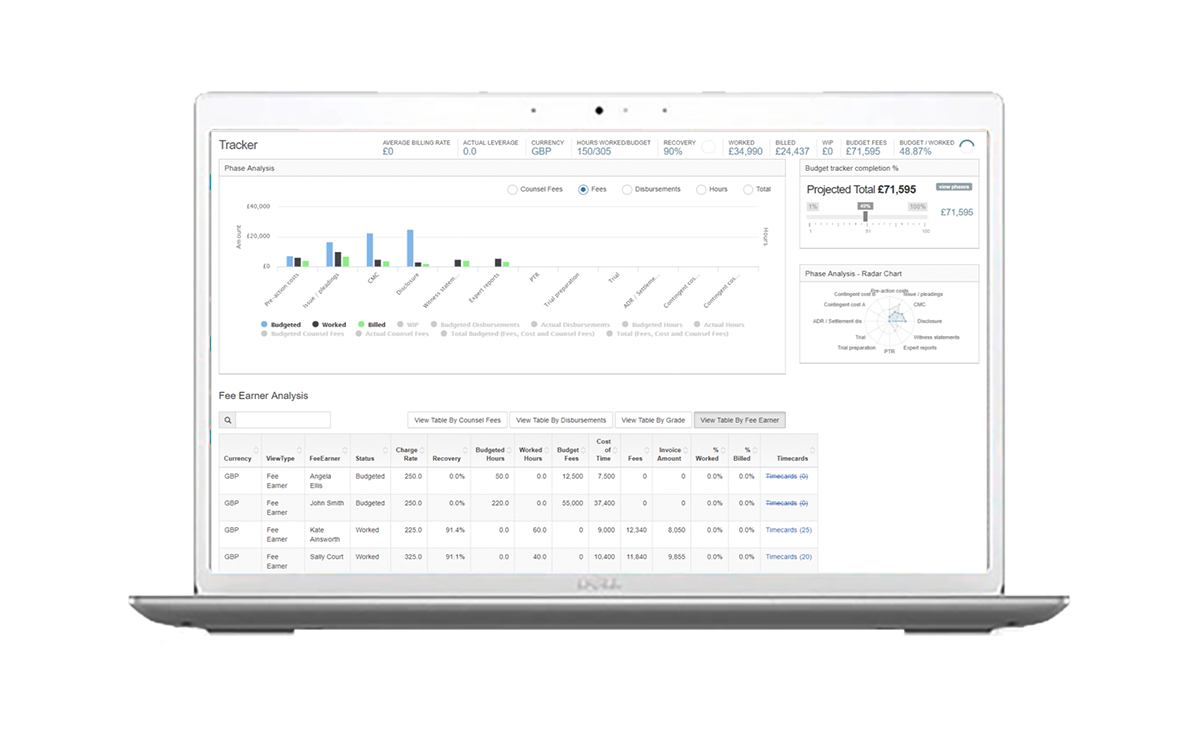Viewport: 1188px width, 729px height.
Task: Click the Budget / Worked gauge arc icon
Action: coord(967,145)
